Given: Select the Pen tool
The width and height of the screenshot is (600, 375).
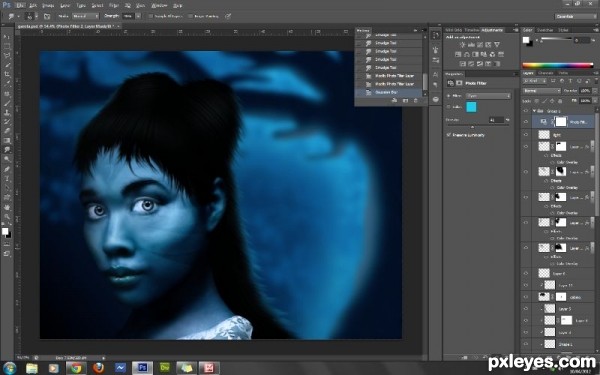Looking at the screenshot, I should 7,169.
